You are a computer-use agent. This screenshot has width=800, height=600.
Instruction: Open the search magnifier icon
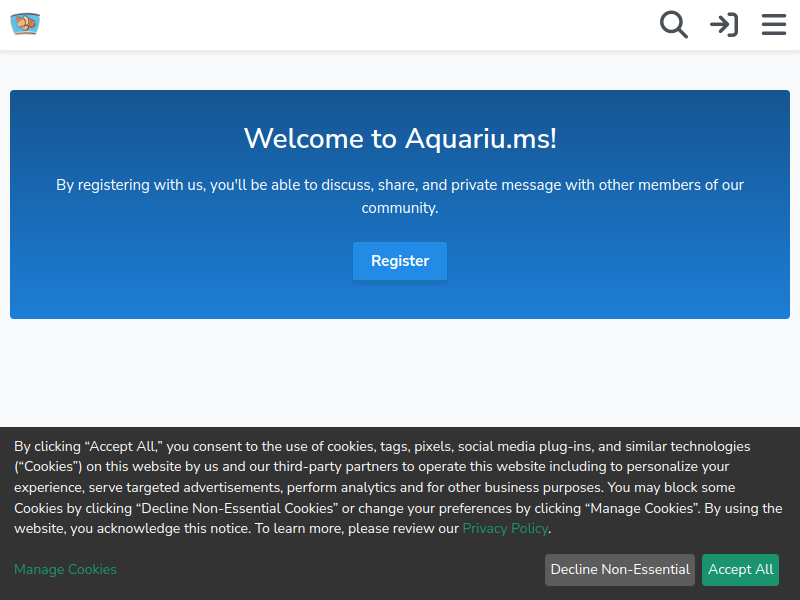coord(673,24)
